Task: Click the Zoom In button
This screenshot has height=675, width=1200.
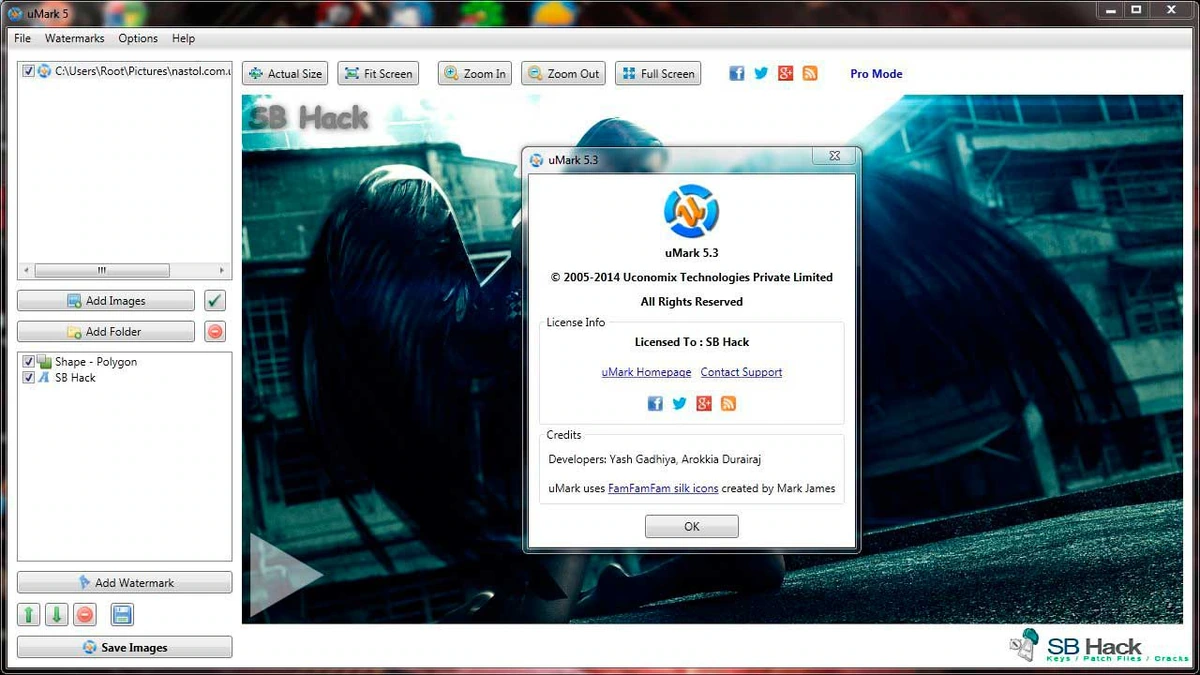Action: [x=475, y=73]
